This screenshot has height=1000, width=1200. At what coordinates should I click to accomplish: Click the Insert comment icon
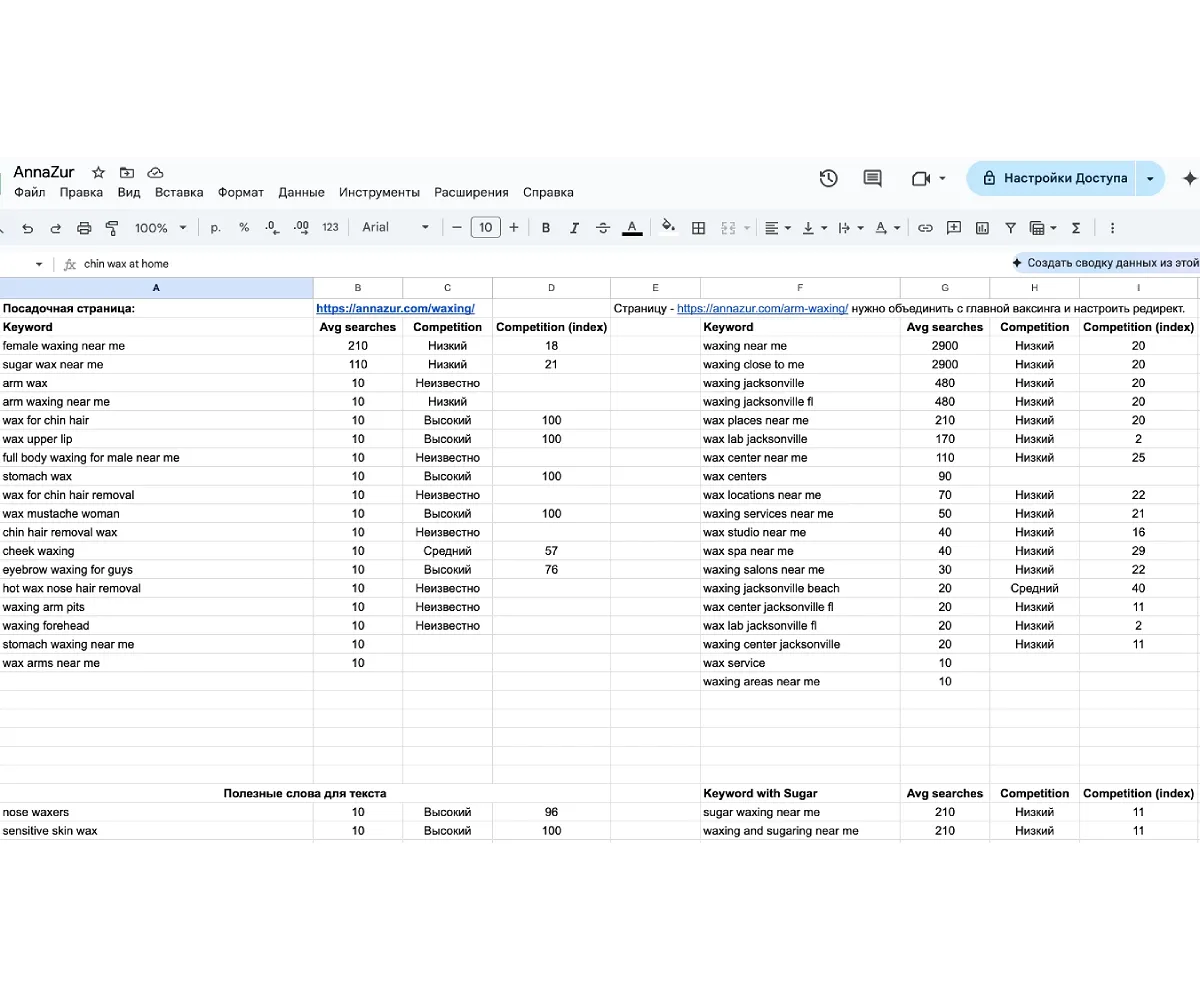954,227
